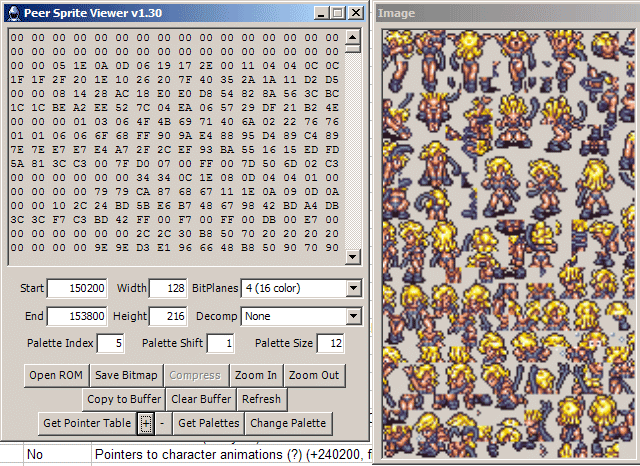
Task: Click the Width input field
Action: [168, 288]
